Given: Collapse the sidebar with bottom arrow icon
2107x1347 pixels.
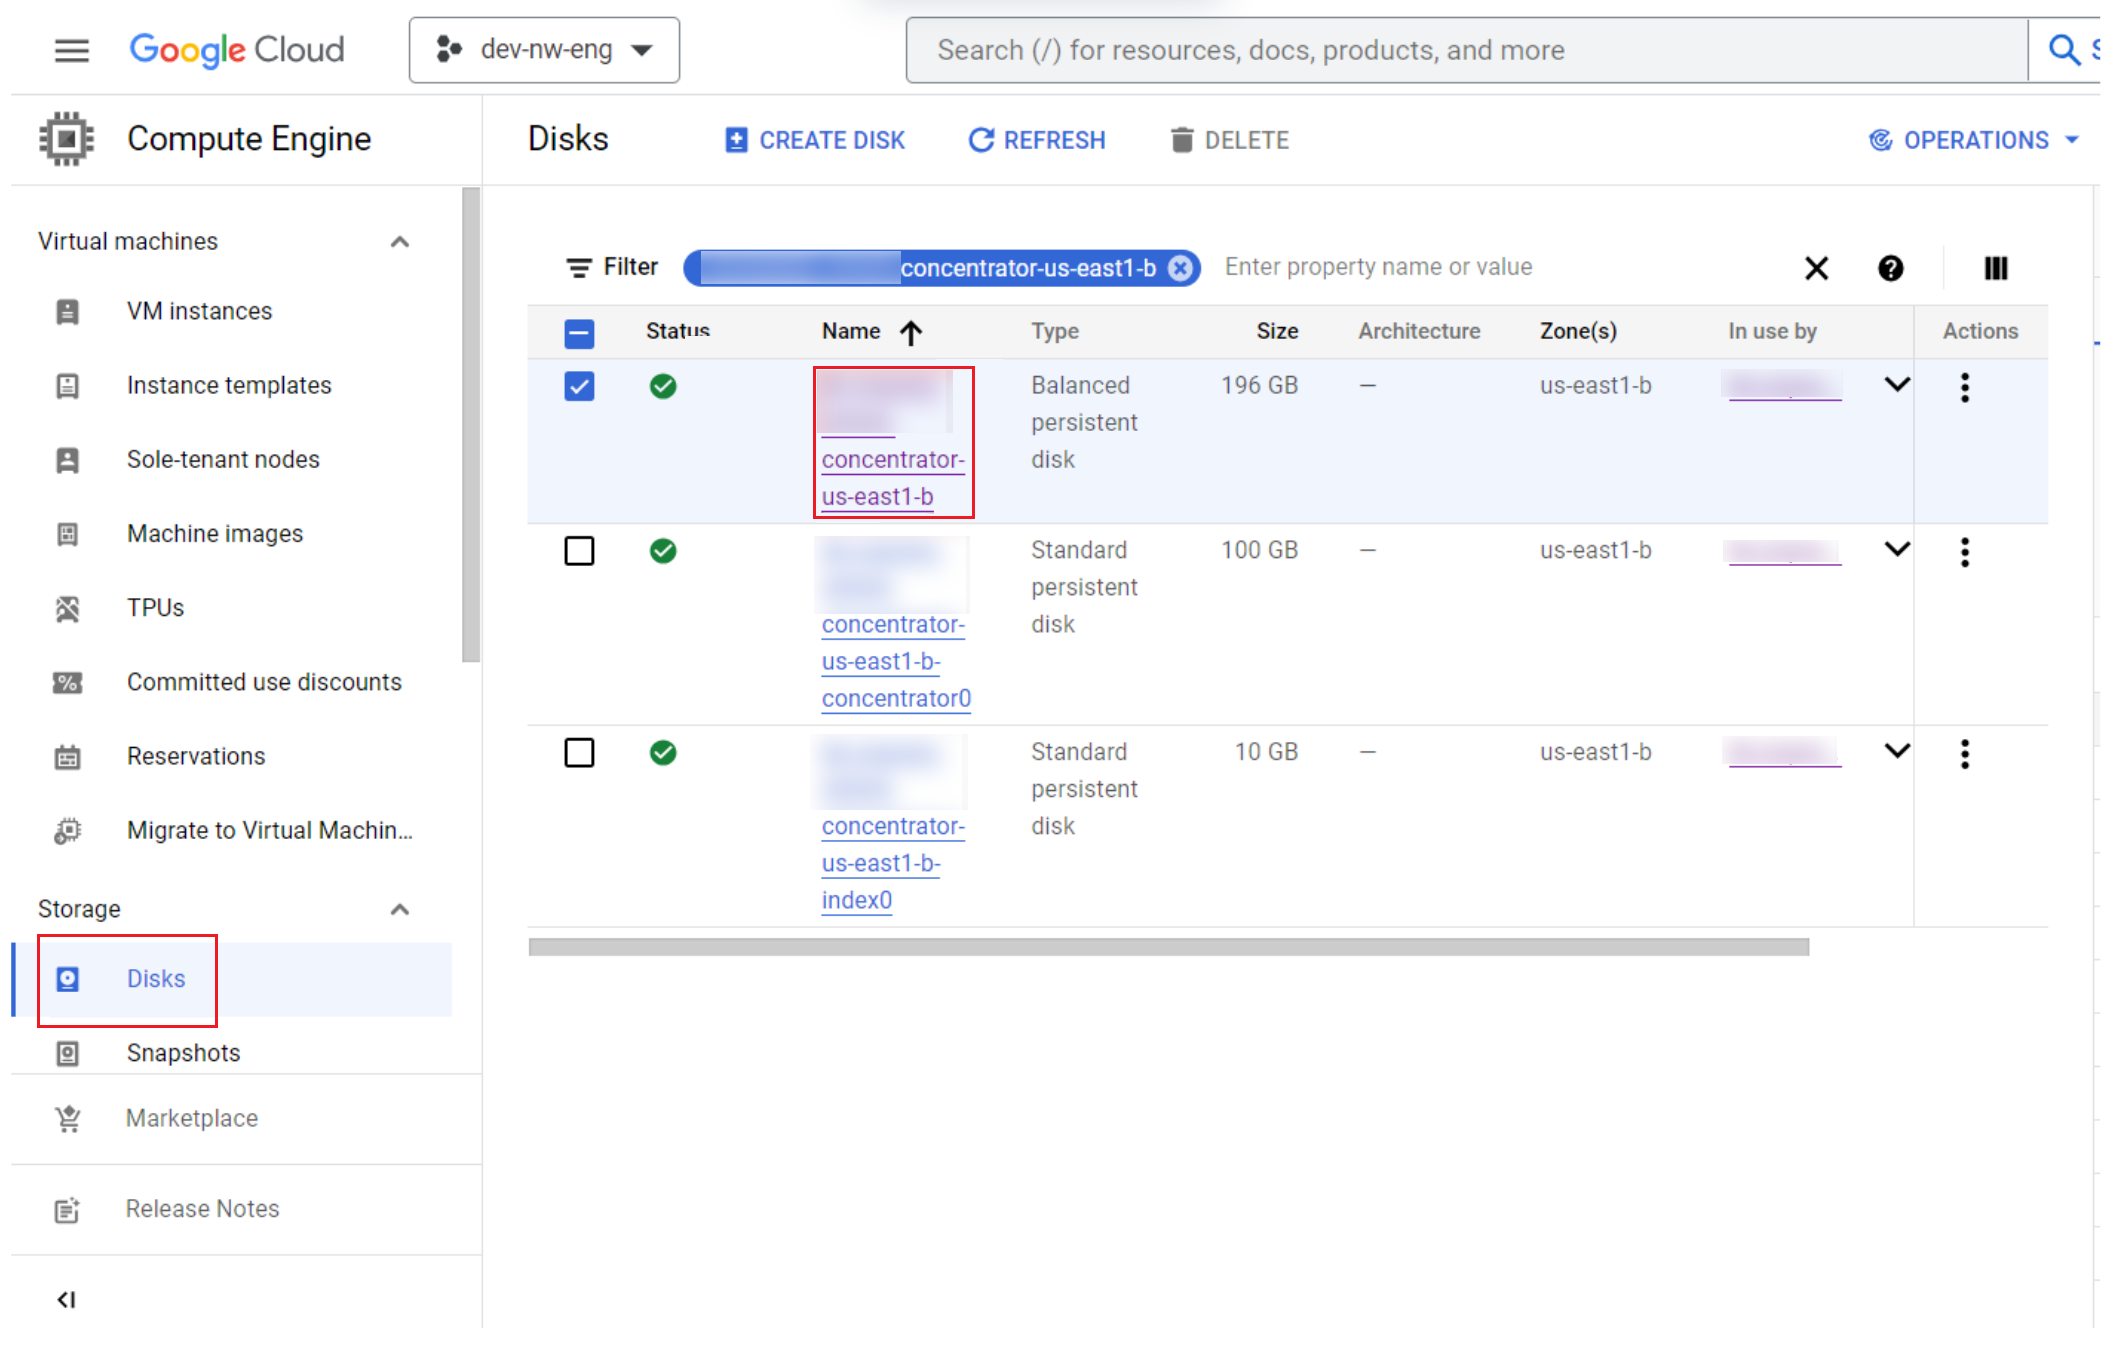Looking at the screenshot, I should (66, 1299).
